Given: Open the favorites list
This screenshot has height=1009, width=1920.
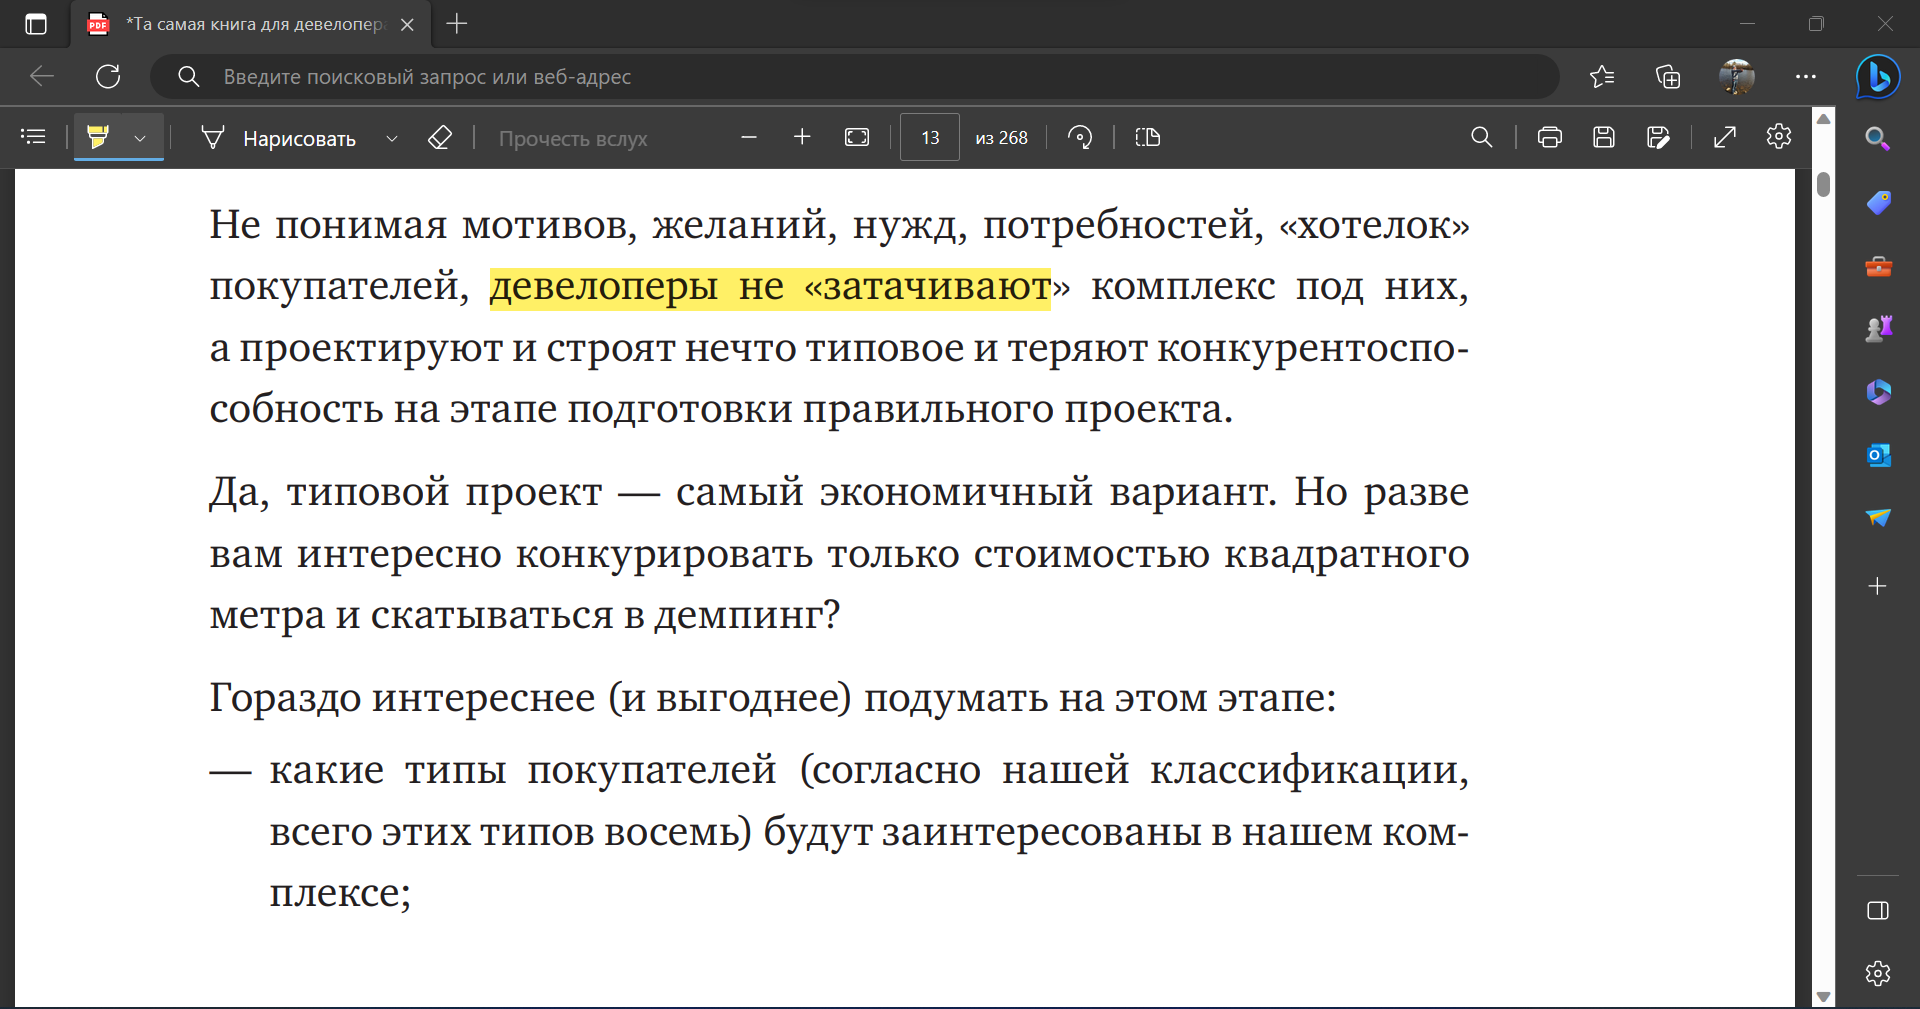Looking at the screenshot, I should coord(1602,76).
